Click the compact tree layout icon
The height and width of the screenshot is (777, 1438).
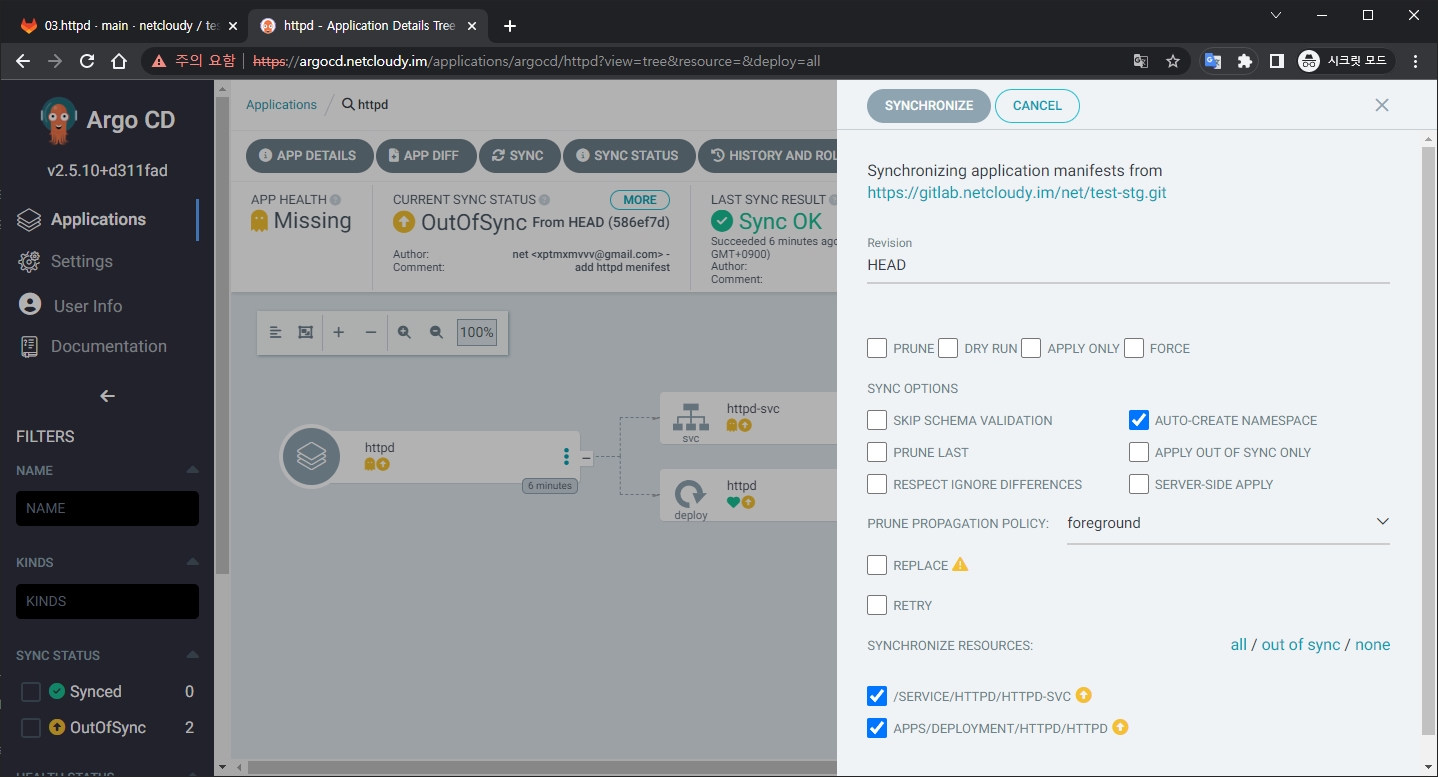point(276,332)
